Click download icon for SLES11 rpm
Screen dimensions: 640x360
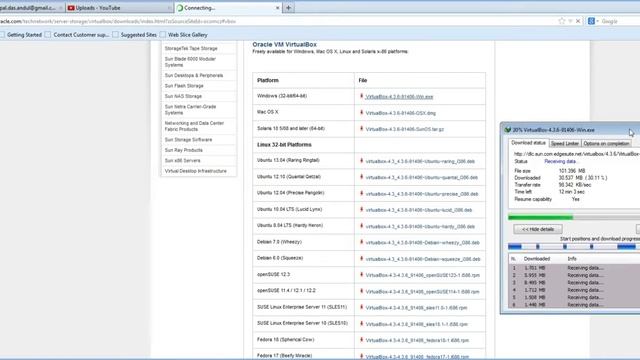point(361,307)
